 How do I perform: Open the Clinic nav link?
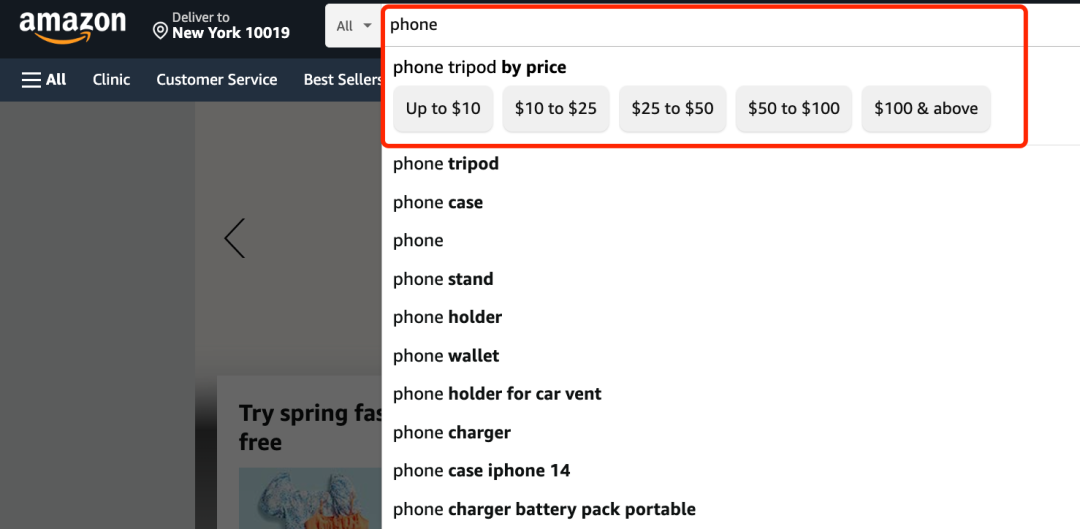(x=112, y=80)
